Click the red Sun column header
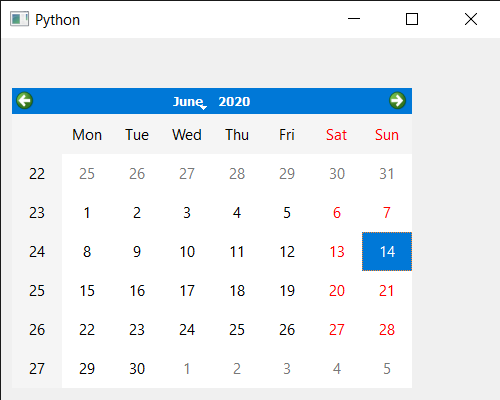 (387, 135)
